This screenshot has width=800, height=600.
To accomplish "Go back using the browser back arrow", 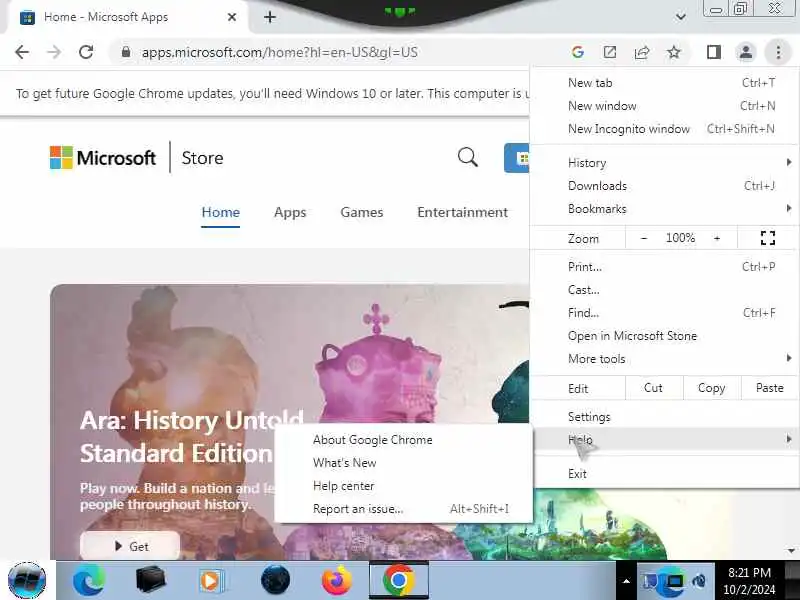I will click(22, 52).
